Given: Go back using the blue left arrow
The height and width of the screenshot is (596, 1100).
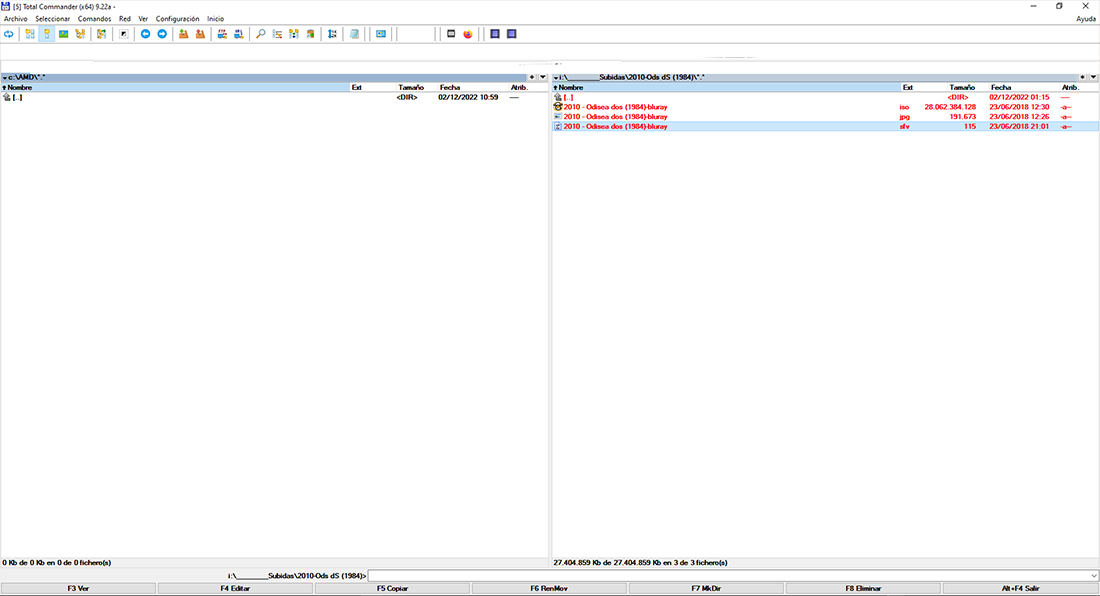Looking at the screenshot, I should coord(145,34).
